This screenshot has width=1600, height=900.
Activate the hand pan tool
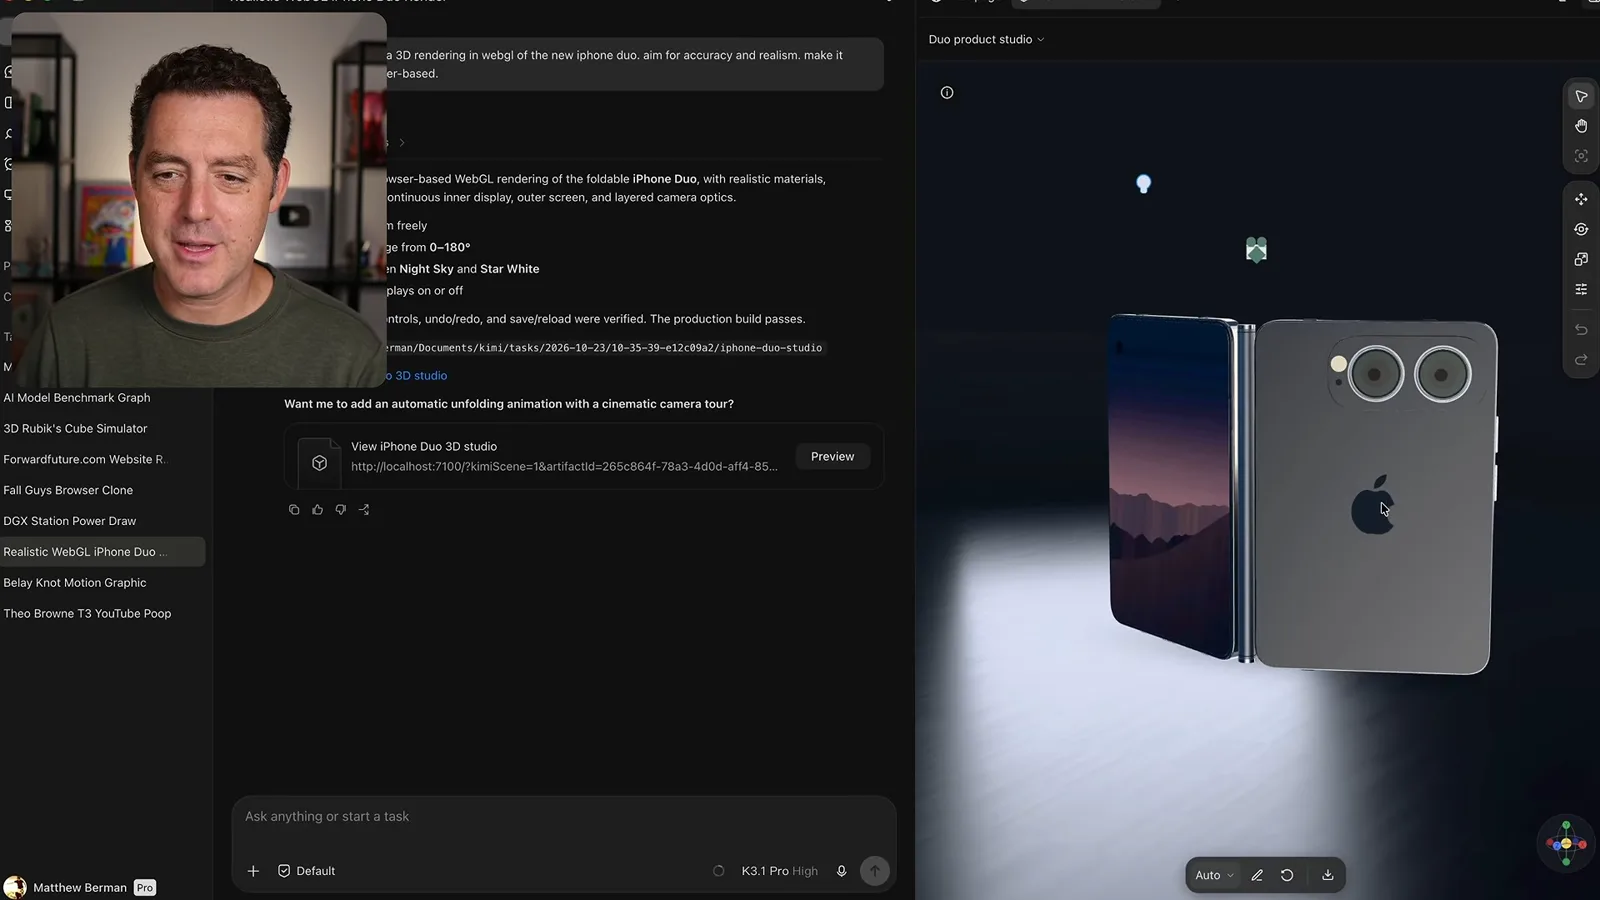[x=1581, y=126]
